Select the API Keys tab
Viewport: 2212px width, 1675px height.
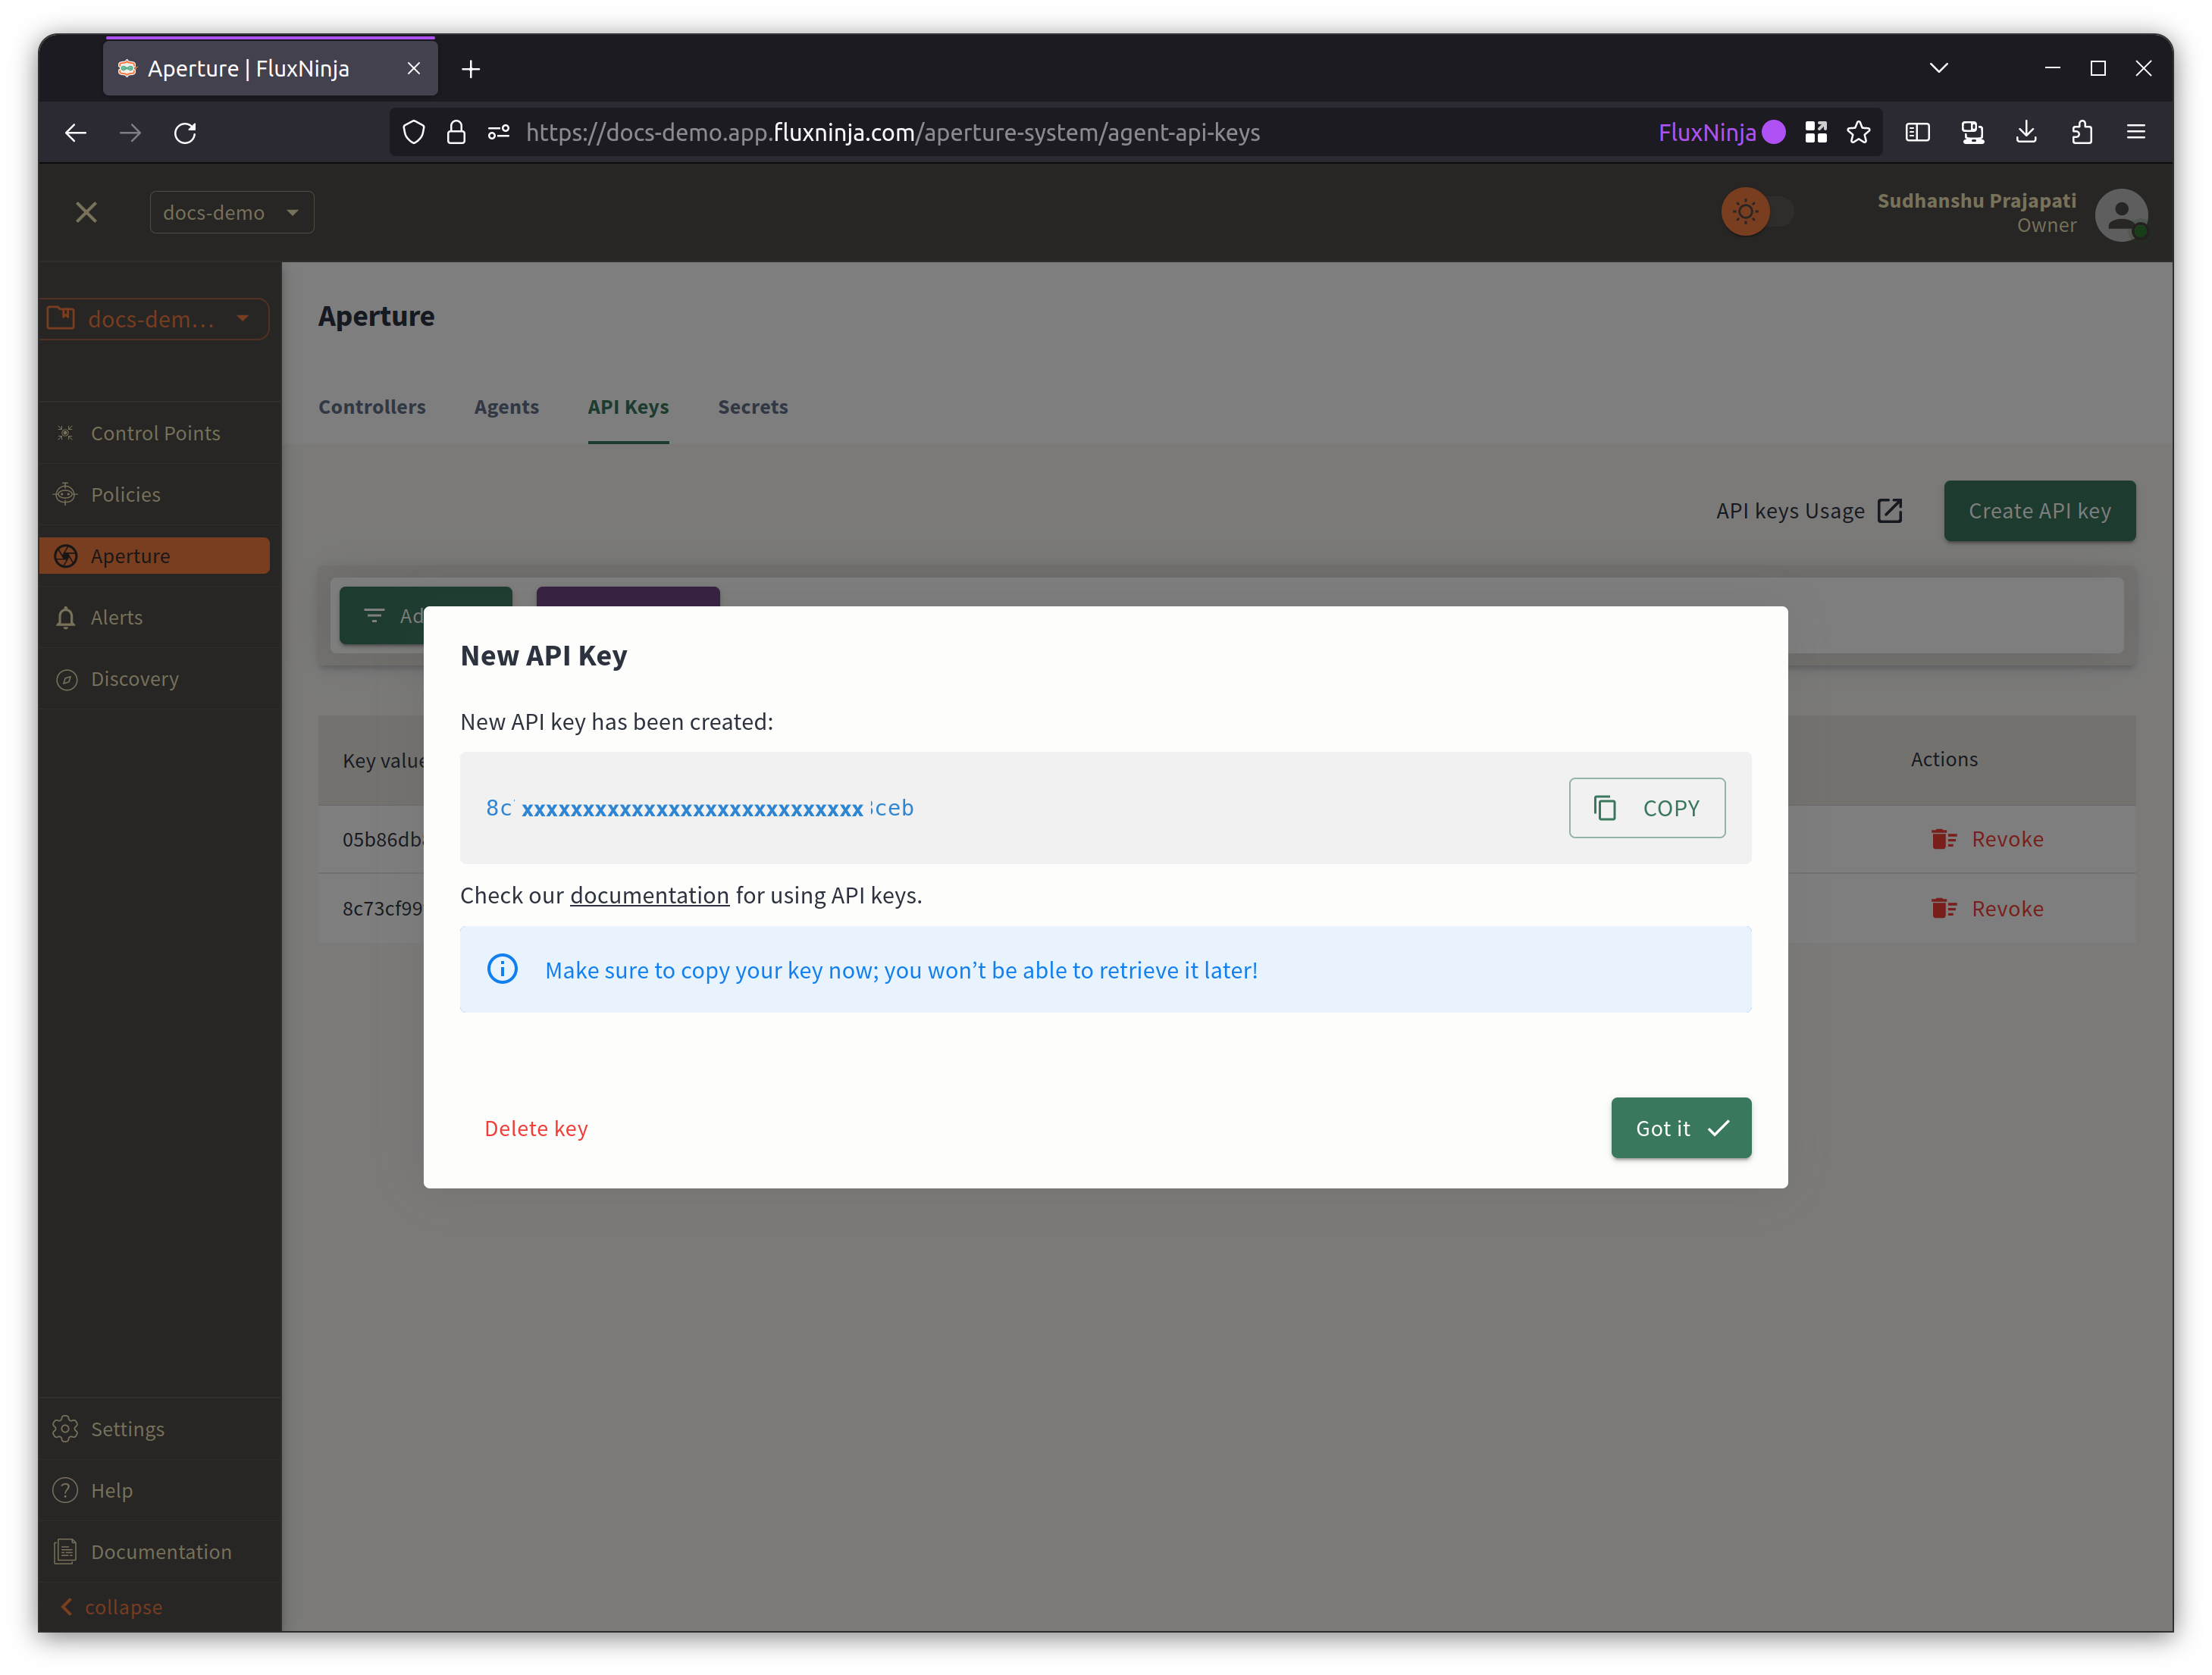[628, 407]
